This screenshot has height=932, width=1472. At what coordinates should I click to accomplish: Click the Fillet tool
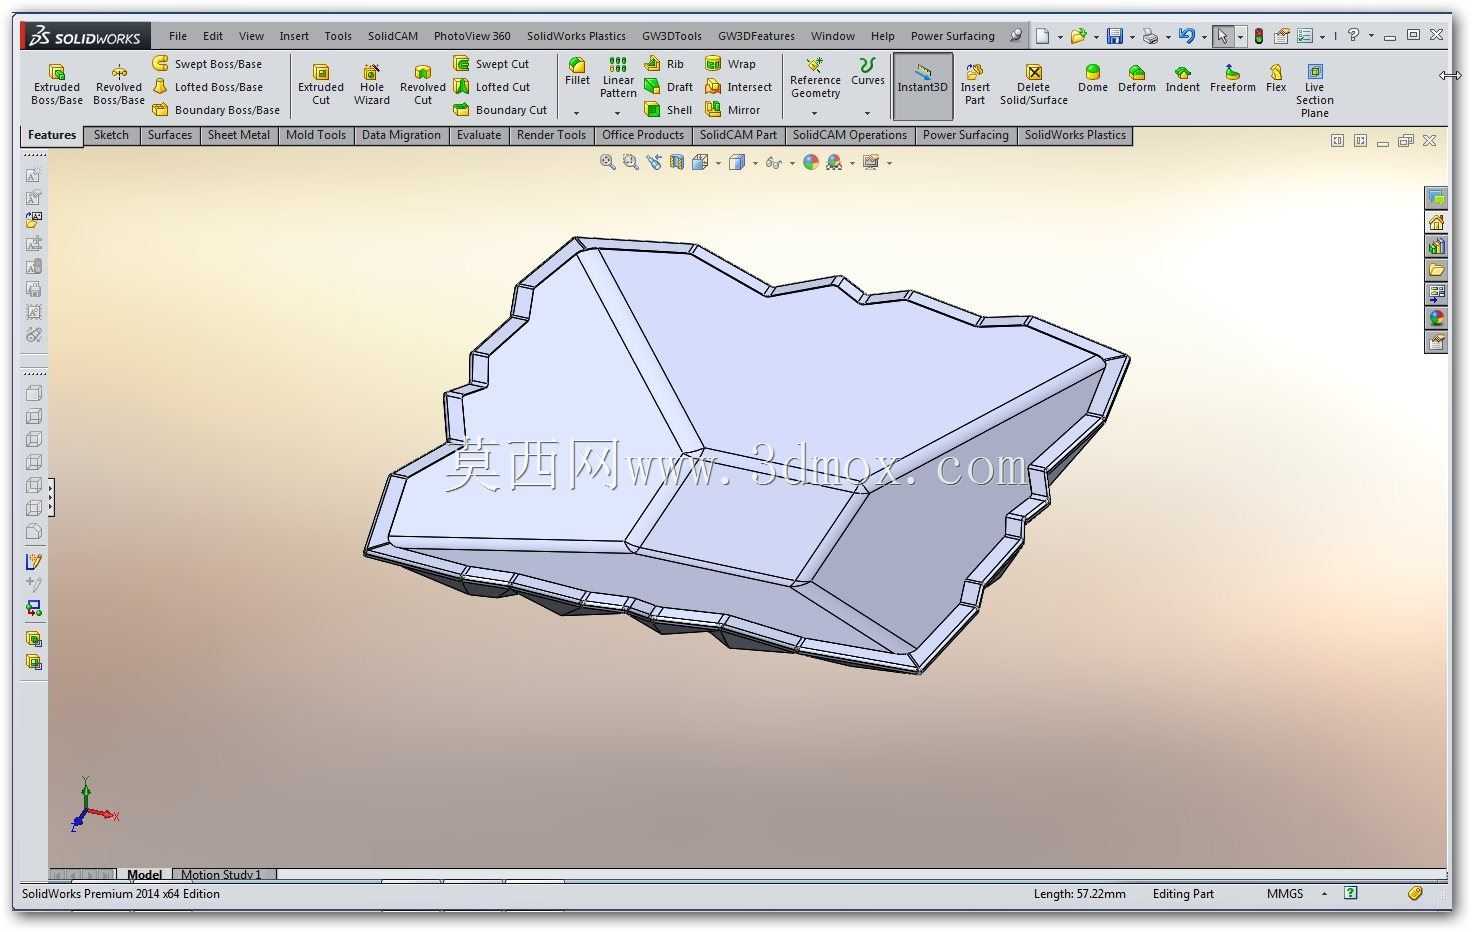pyautogui.click(x=577, y=72)
